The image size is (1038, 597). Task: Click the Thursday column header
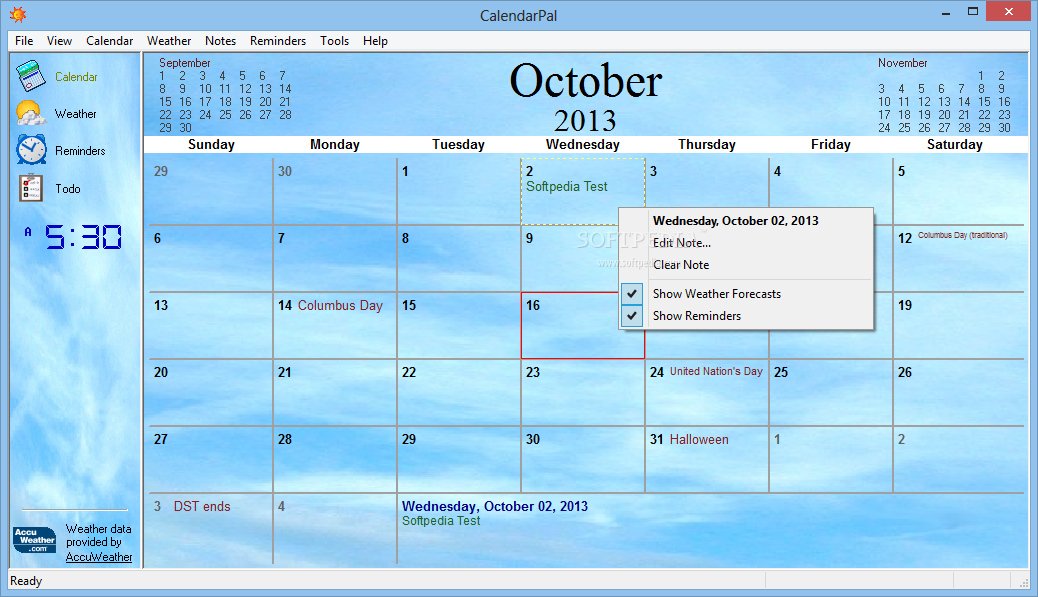tap(706, 144)
